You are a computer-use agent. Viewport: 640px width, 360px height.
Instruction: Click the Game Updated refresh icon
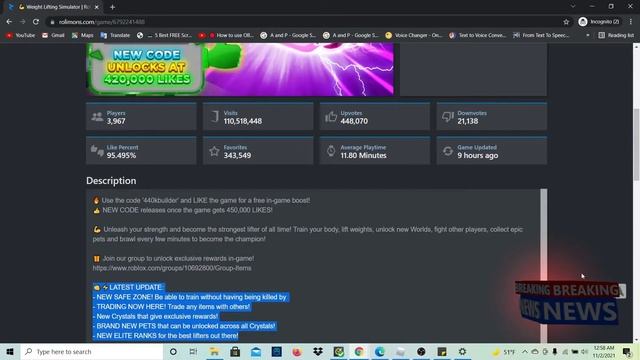pos(448,151)
